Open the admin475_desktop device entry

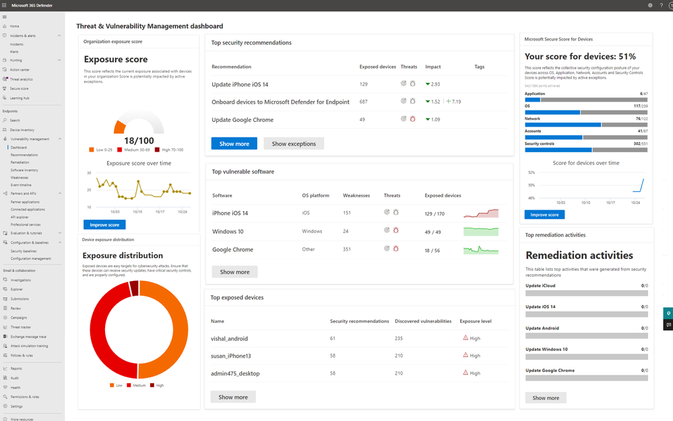click(235, 373)
